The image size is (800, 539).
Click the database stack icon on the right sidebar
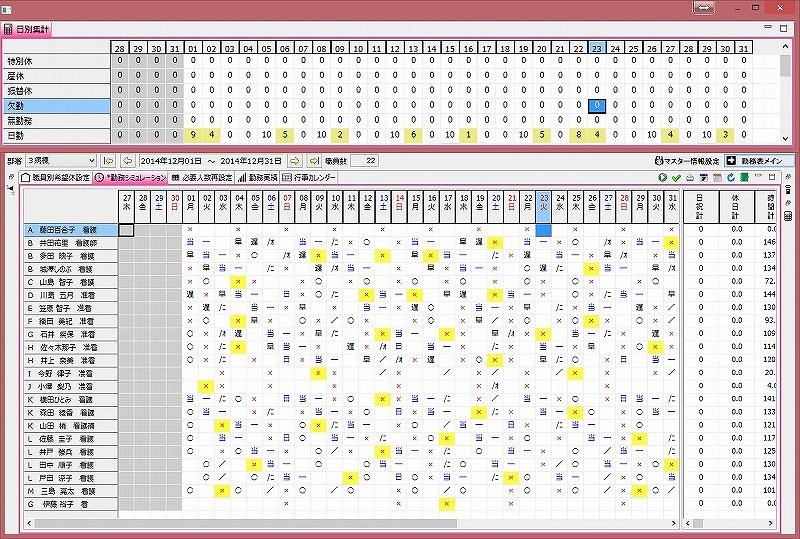788,190
